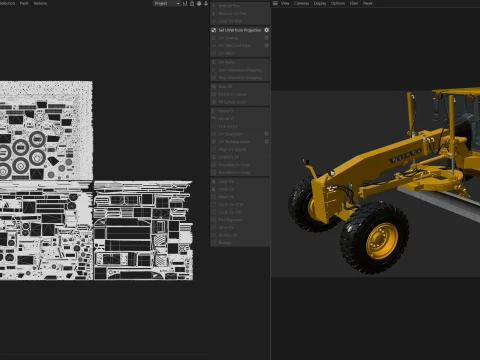Click the Cycle UV CCW icon
The image size is (480, 360).
point(214,205)
